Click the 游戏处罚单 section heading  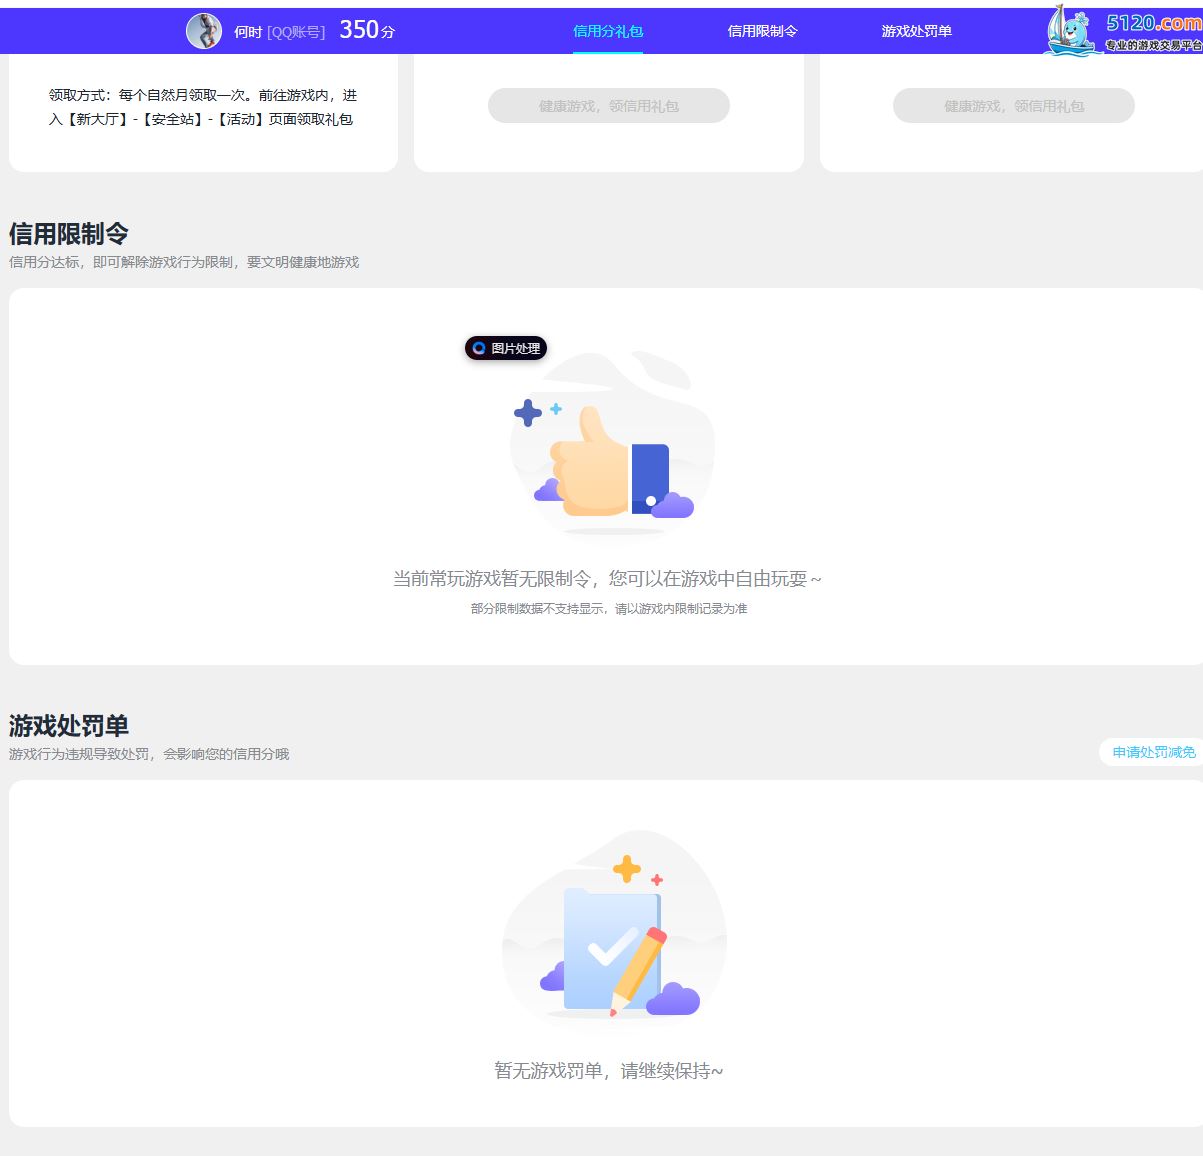click(69, 726)
